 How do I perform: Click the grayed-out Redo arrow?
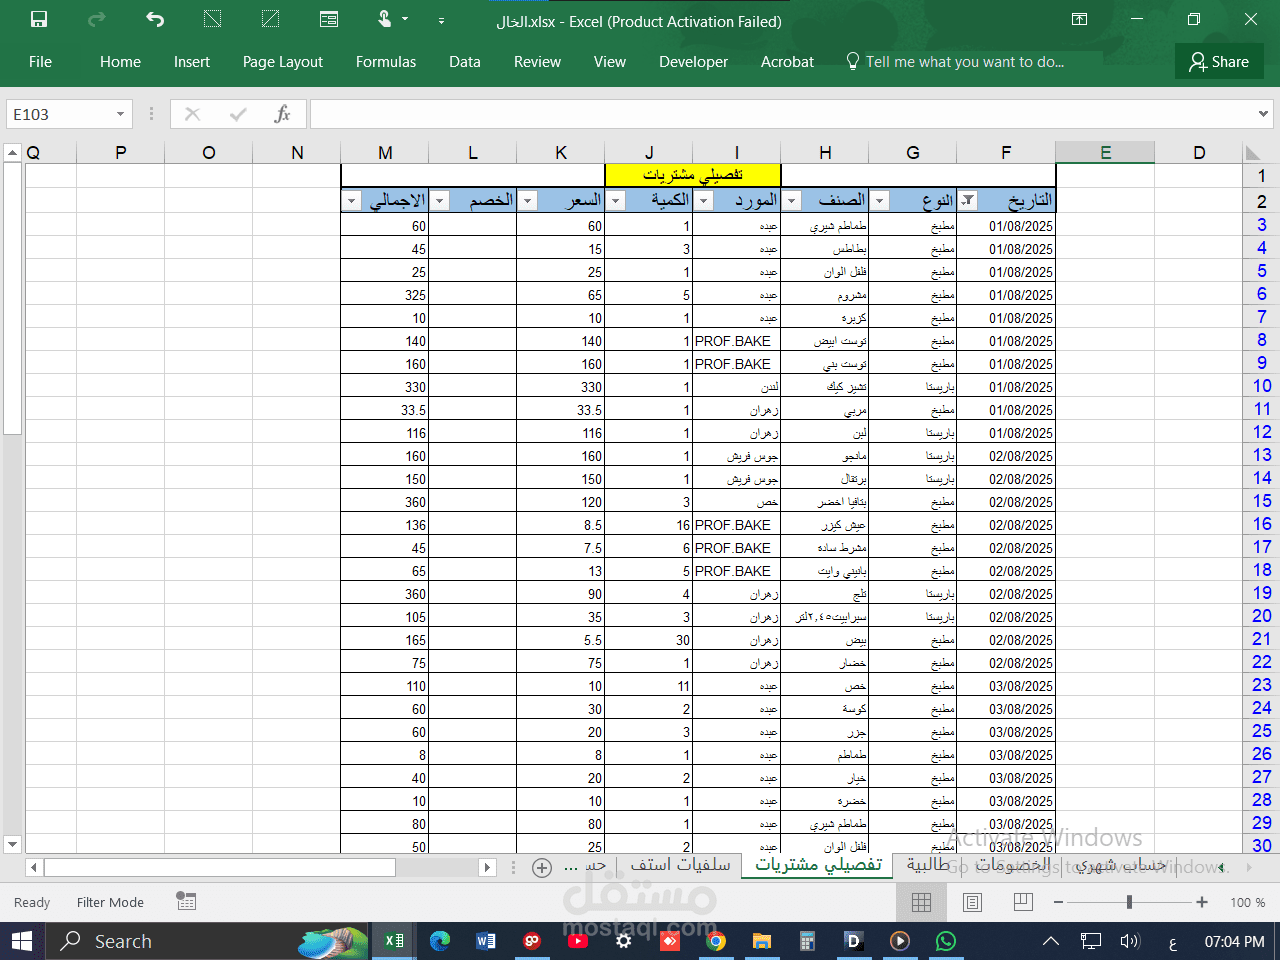pos(97,19)
